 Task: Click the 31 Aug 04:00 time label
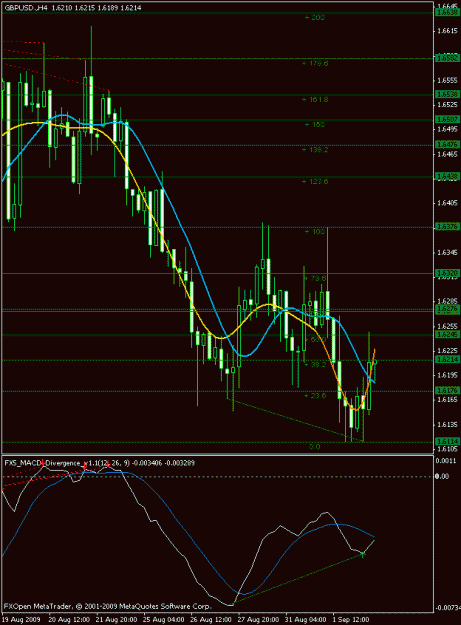tap(305, 620)
